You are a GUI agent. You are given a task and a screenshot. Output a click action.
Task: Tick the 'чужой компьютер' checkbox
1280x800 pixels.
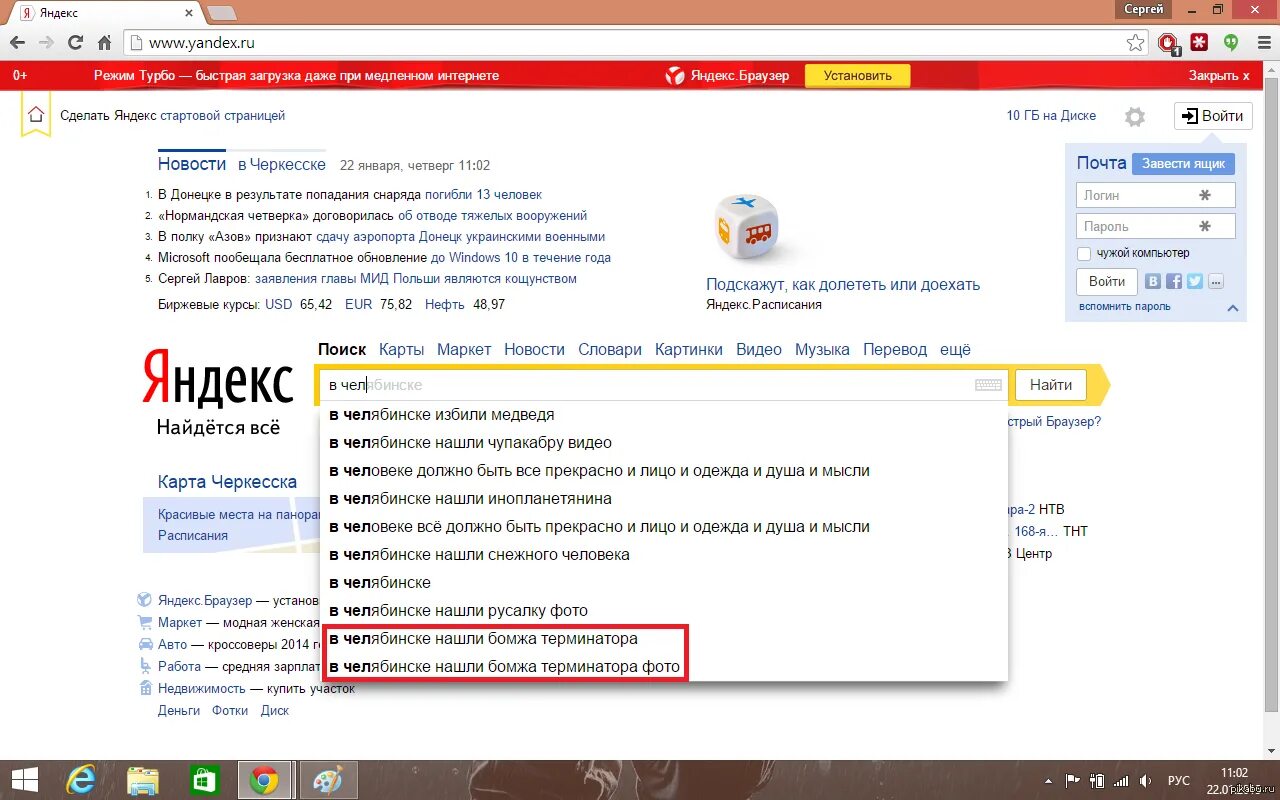(1084, 254)
